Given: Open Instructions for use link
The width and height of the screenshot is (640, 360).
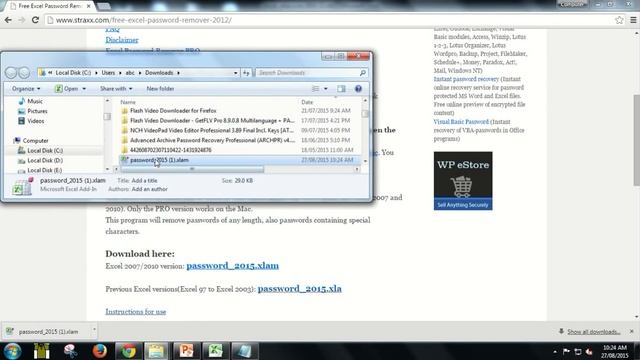Looking at the screenshot, I should pyautogui.click(x=136, y=311).
